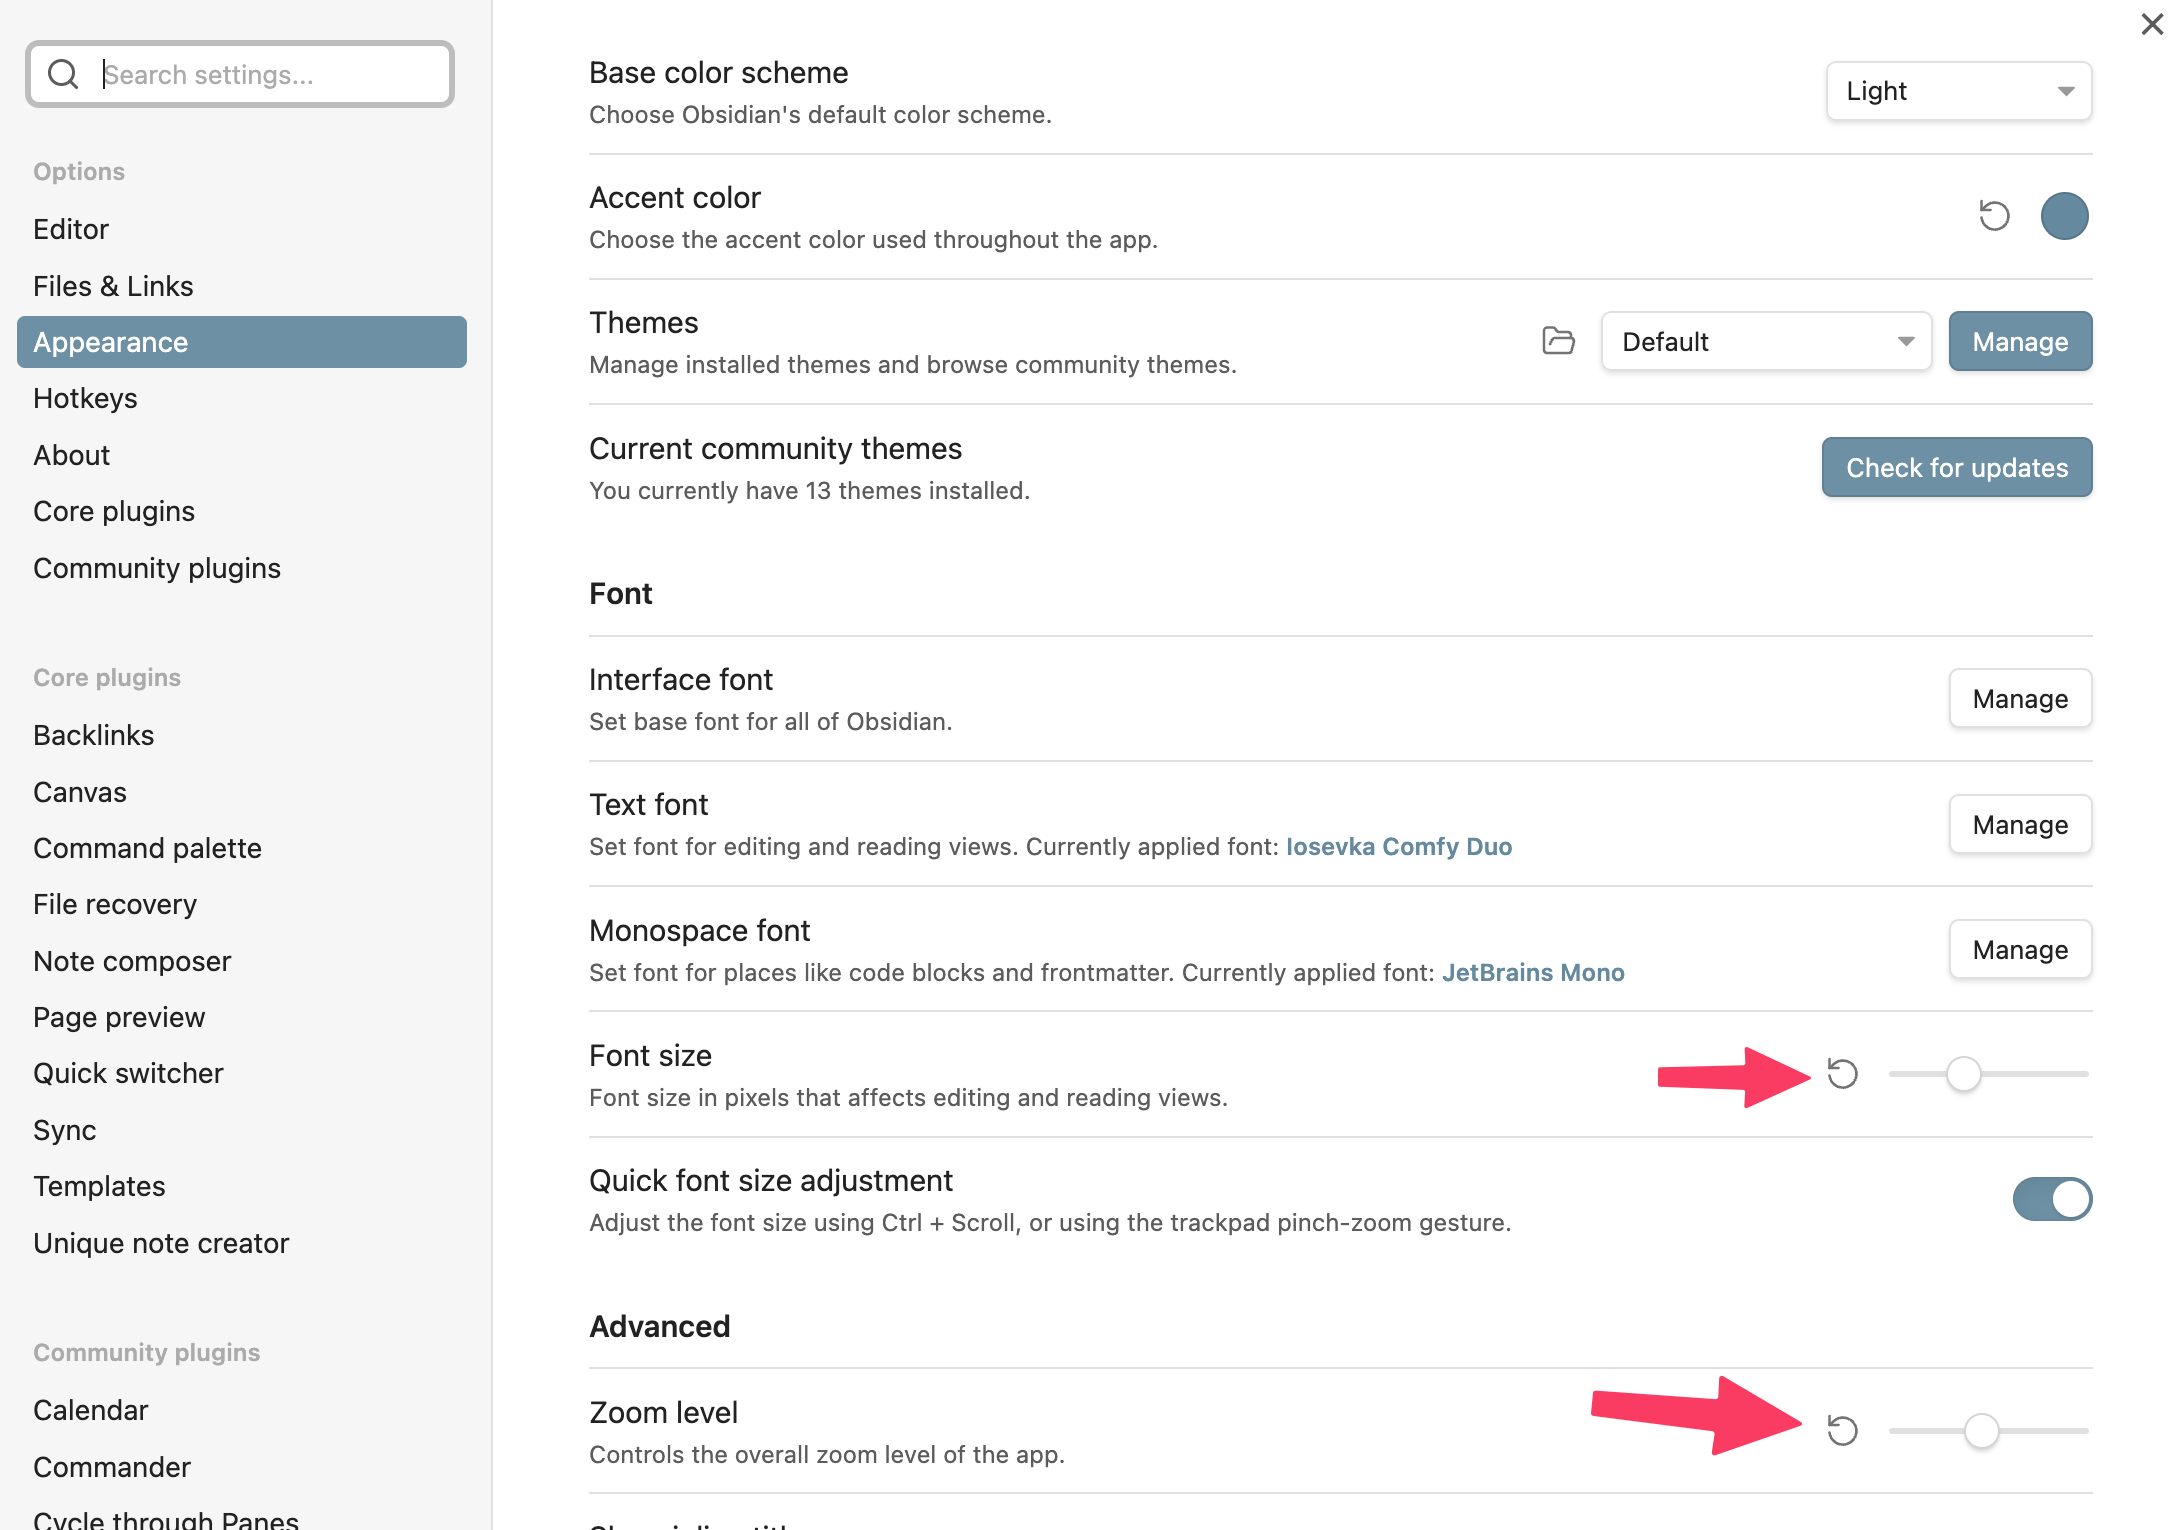Image resolution: width=2180 pixels, height=1530 pixels.
Task: Click the search magnifier icon
Action: coord(63,74)
